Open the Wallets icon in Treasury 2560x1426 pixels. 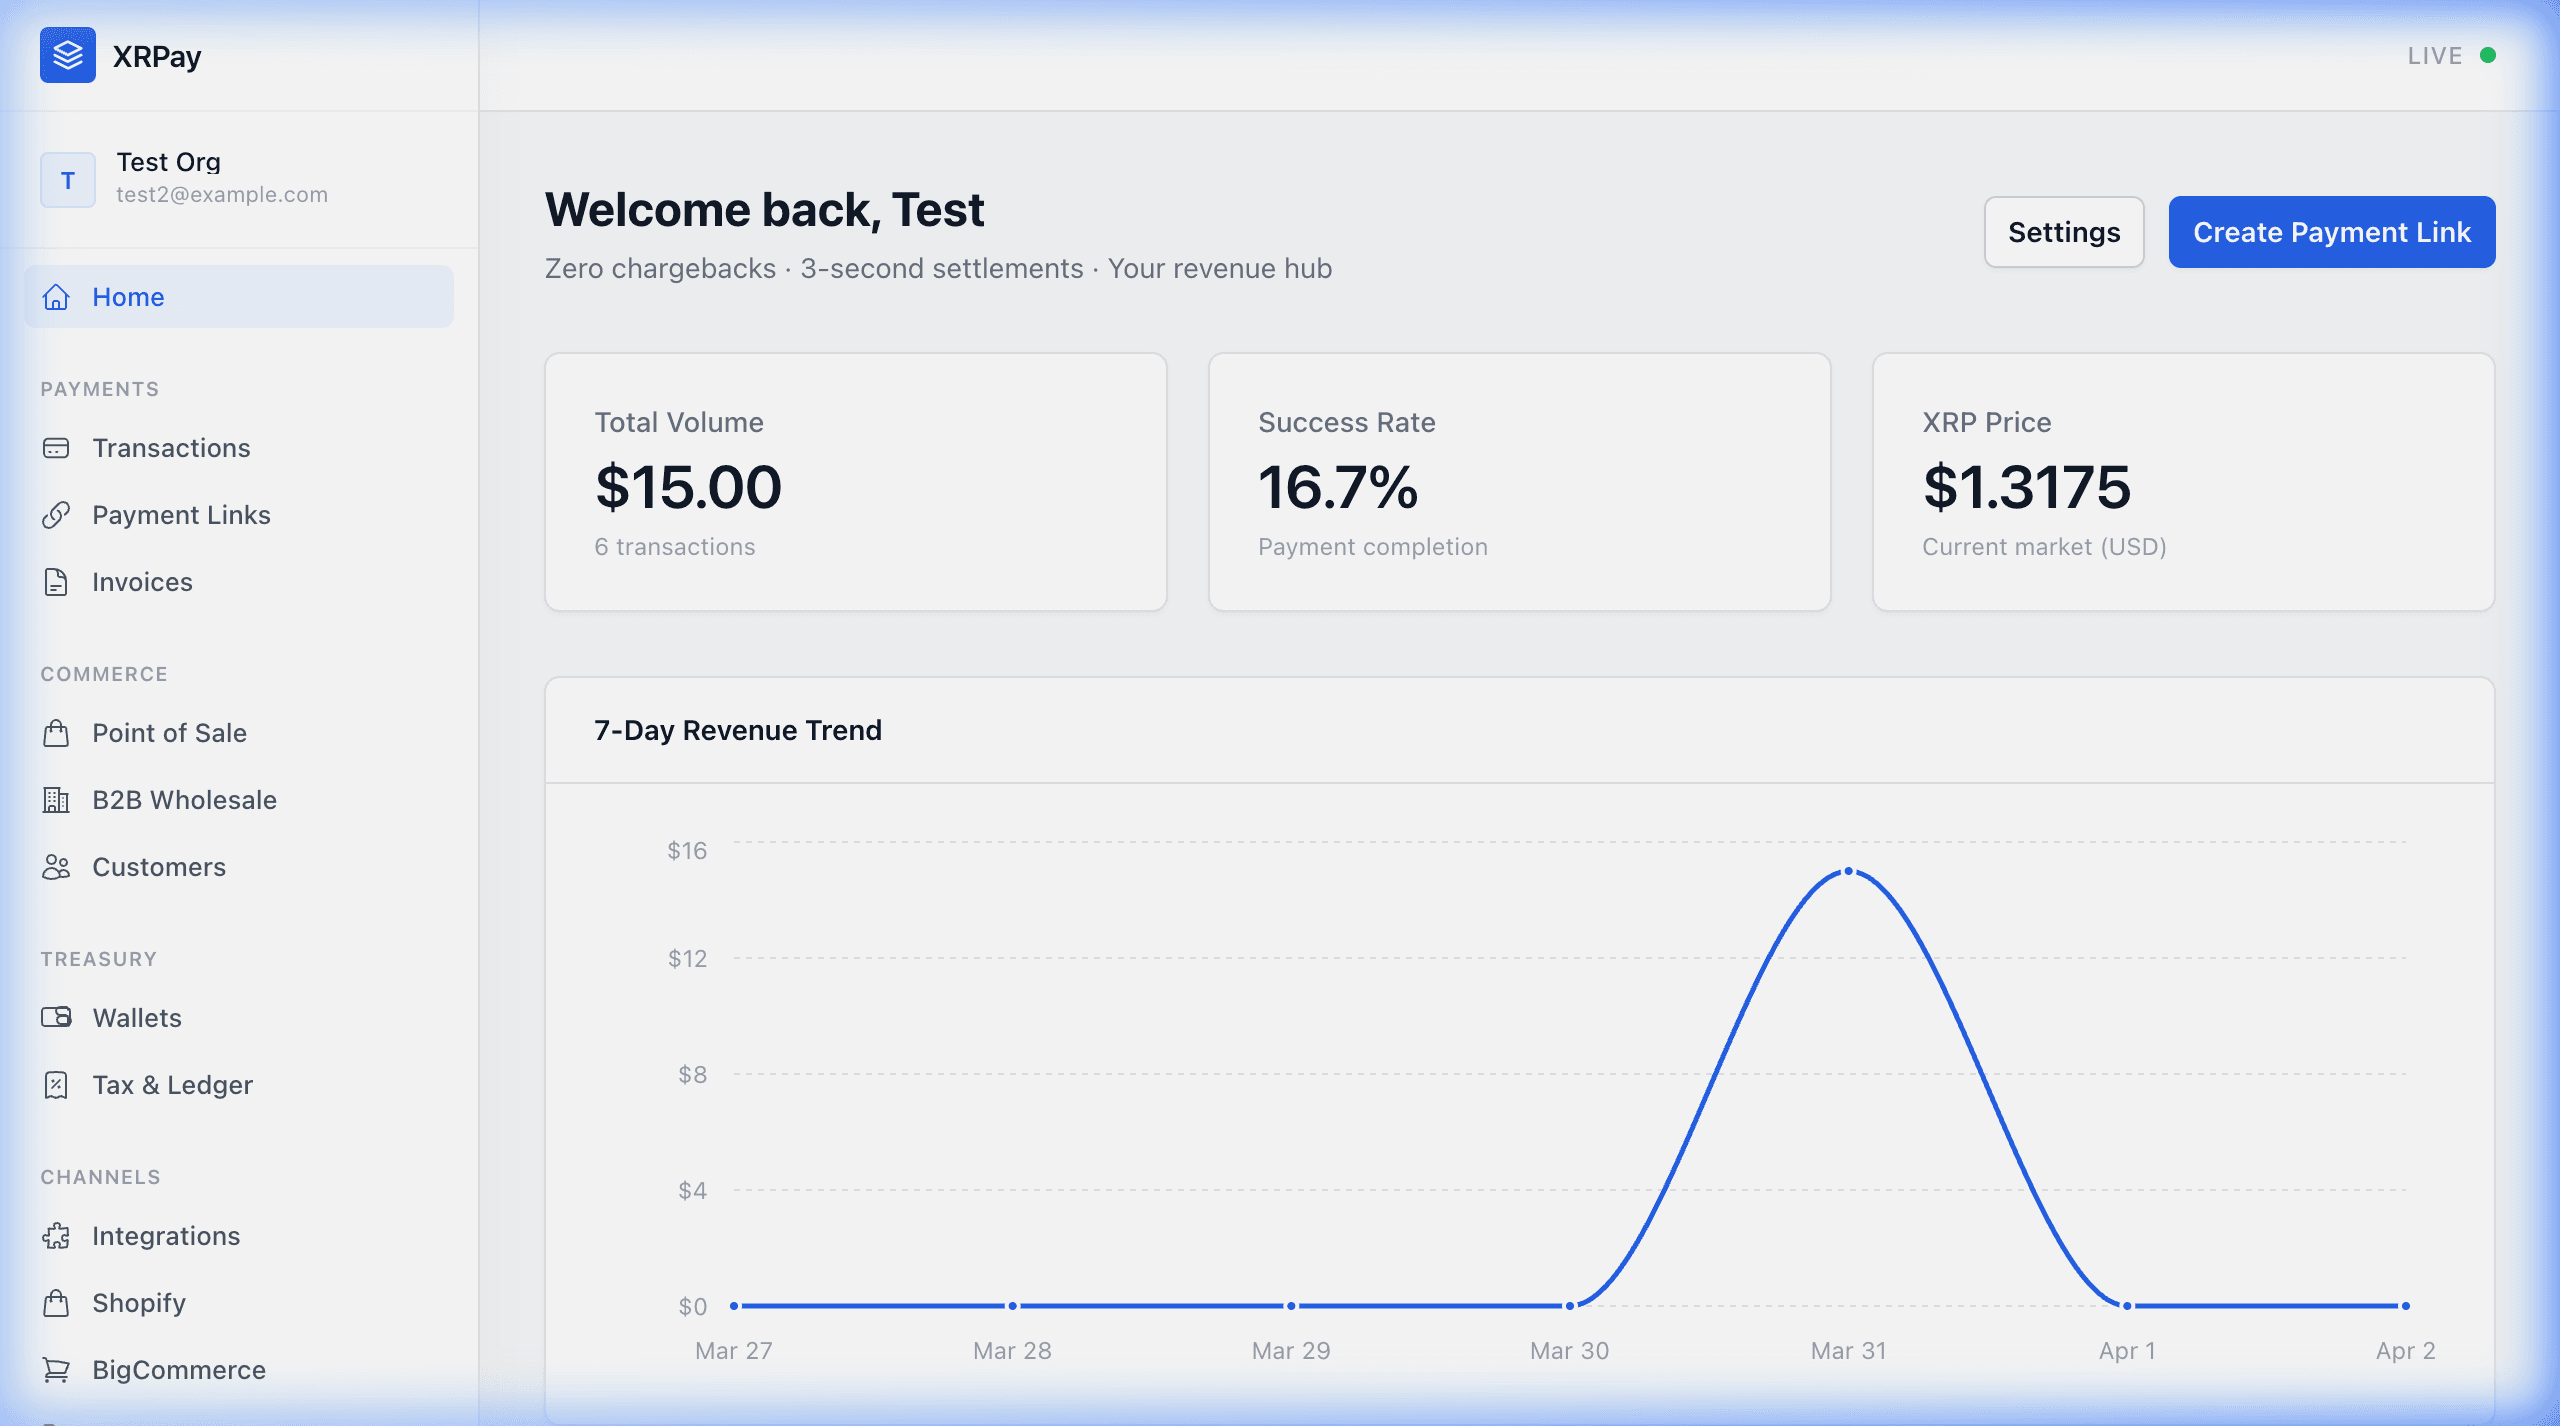[x=56, y=1018]
